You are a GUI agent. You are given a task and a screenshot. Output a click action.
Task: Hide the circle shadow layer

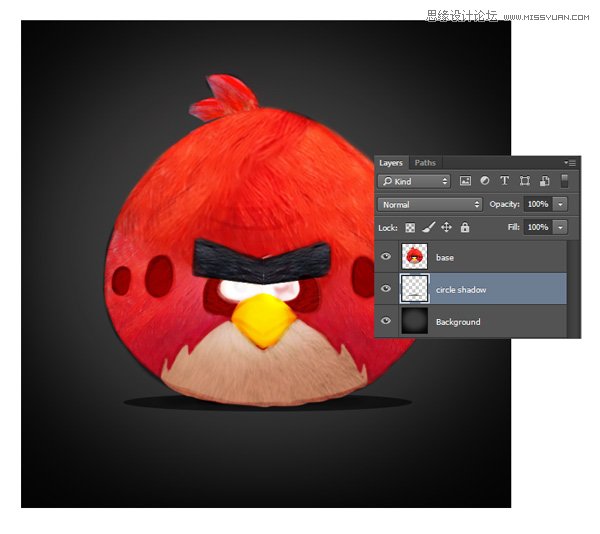[x=387, y=289]
